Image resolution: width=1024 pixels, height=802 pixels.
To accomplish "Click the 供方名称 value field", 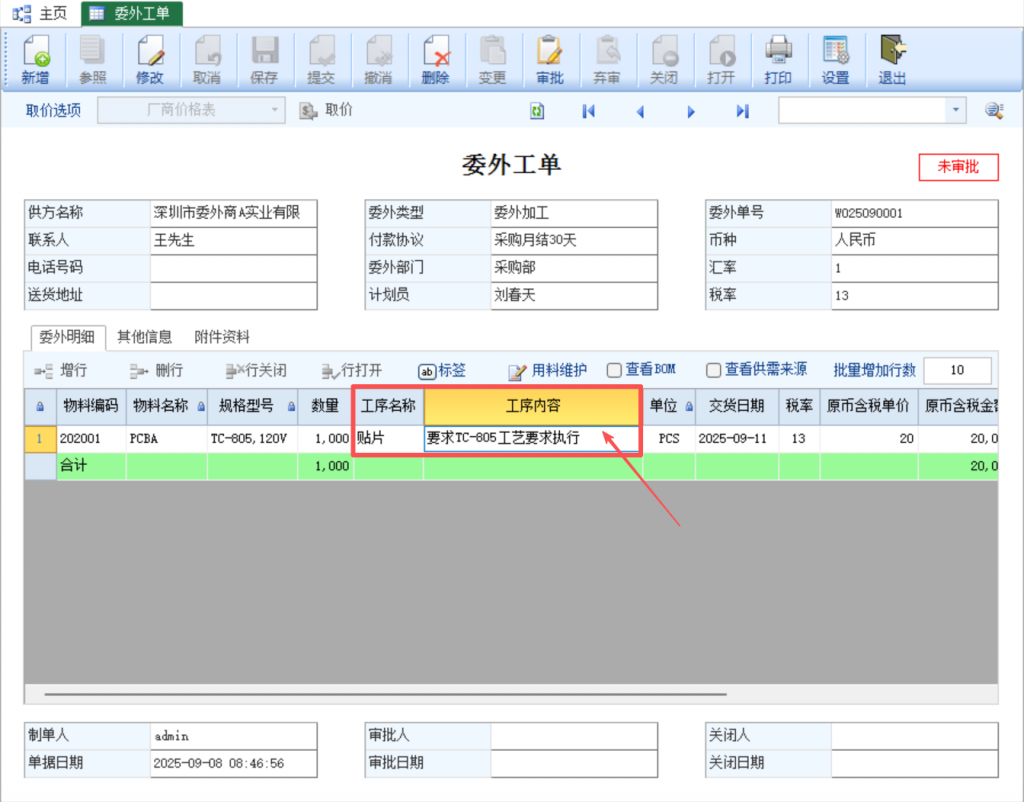I will [233, 213].
